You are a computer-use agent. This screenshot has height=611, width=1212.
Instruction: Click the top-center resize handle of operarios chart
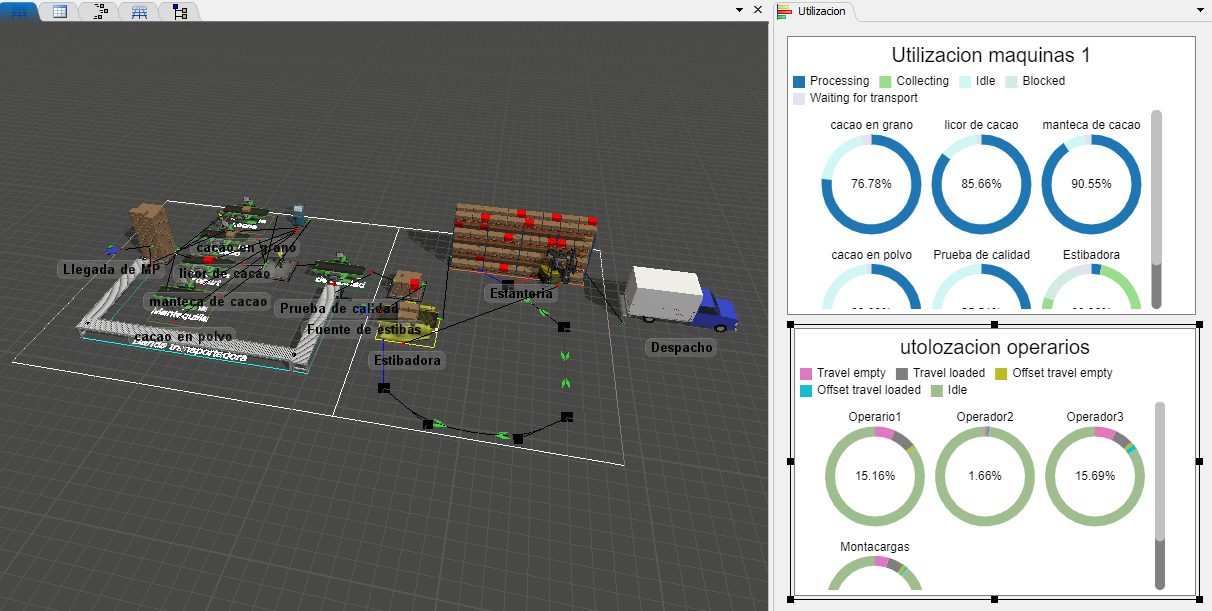click(994, 325)
